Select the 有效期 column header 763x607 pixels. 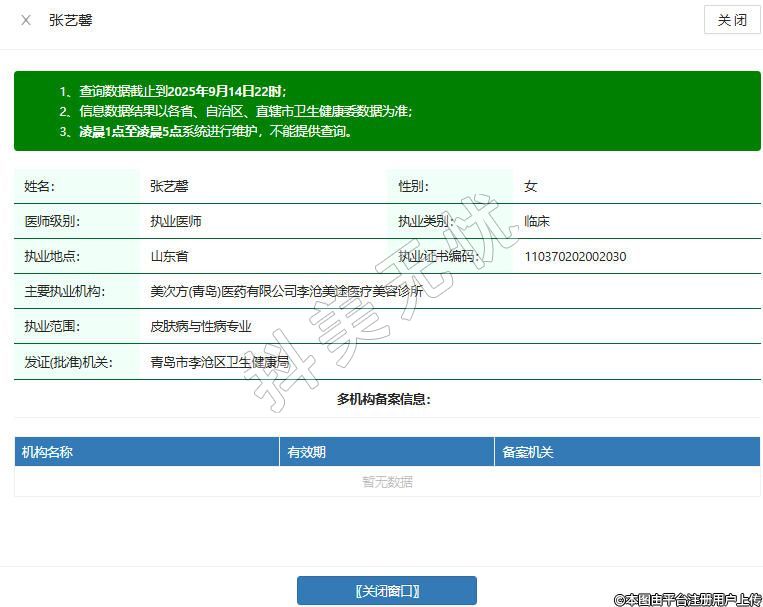click(307, 452)
